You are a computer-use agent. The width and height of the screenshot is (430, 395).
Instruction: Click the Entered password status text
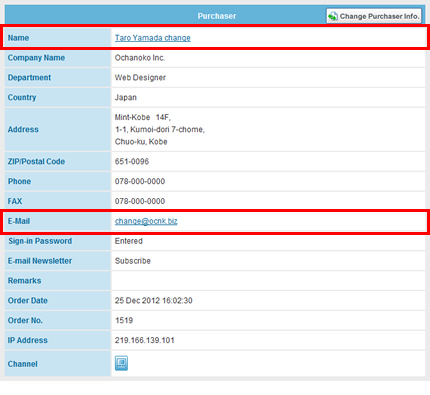point(129,241)
